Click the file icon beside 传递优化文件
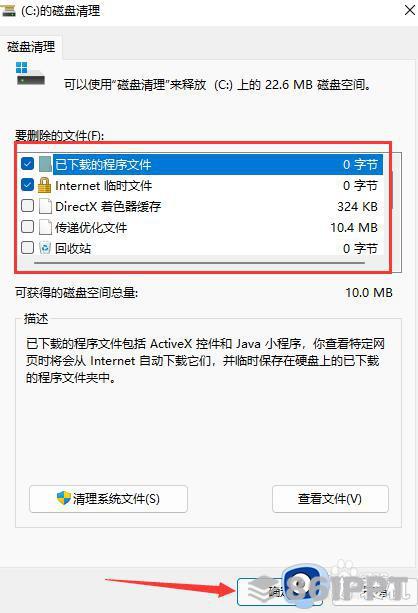418x613 pixels. 45,227
